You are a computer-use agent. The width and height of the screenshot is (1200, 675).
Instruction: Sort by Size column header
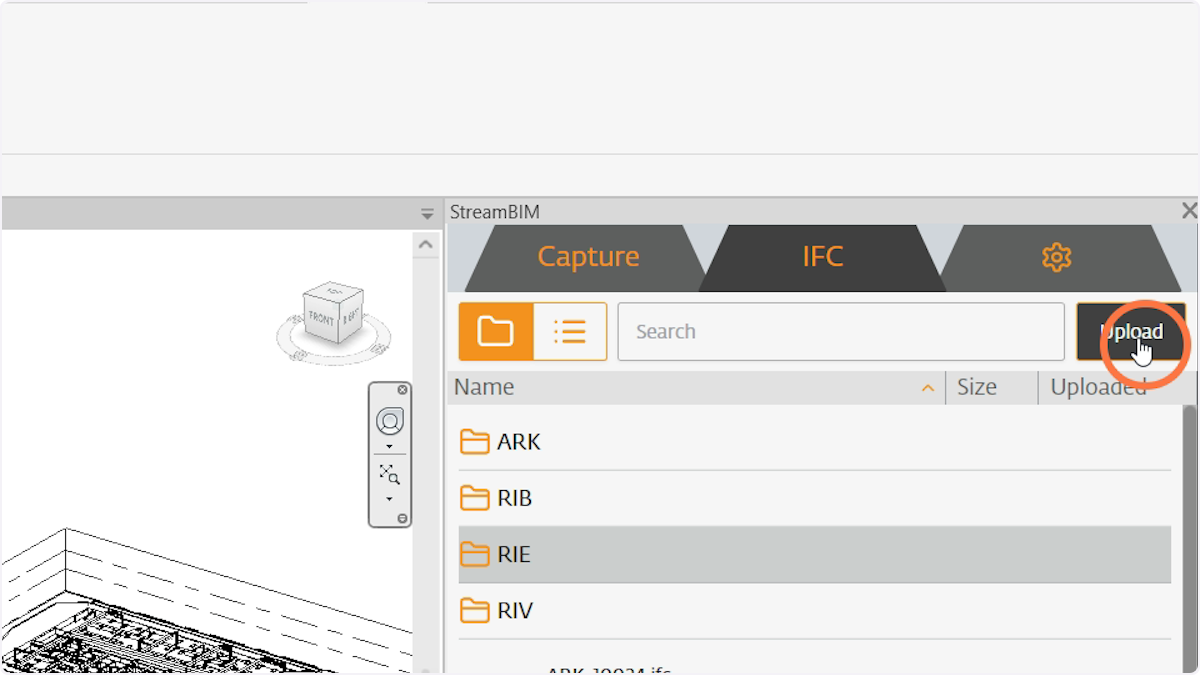pyautogui.click(x=977, y=387)
